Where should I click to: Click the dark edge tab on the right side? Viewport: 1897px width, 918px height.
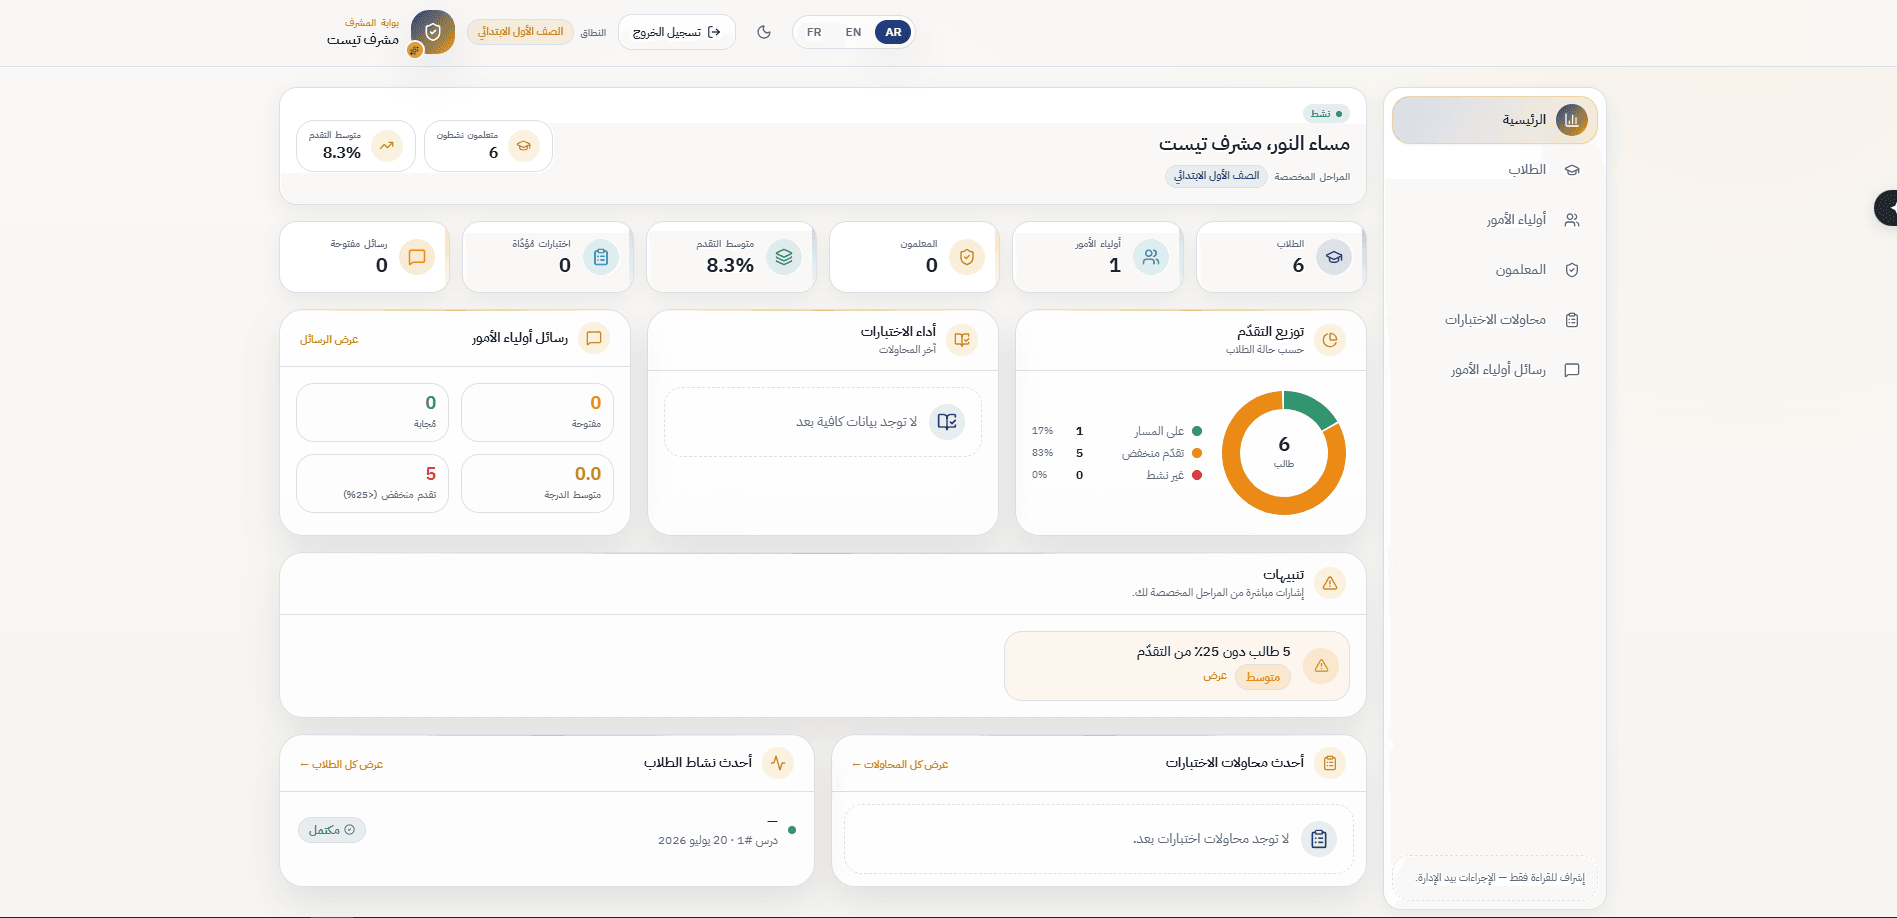pyautogui.click(x=1886, y=208)
